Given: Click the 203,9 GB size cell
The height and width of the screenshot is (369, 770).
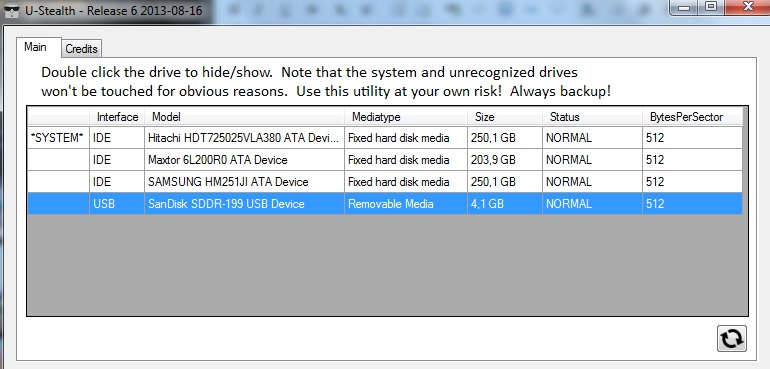Looking at the screenshot, I should coord(505,160).
